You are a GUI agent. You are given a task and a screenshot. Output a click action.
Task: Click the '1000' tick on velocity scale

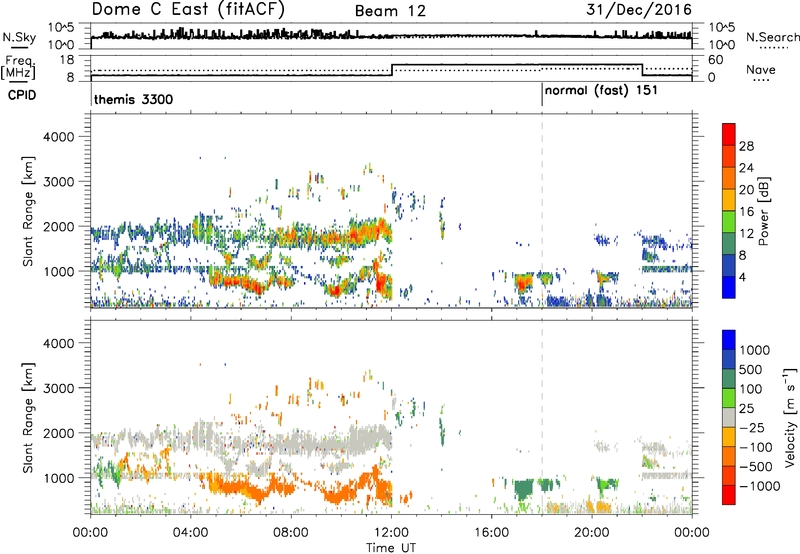[754, 350]
